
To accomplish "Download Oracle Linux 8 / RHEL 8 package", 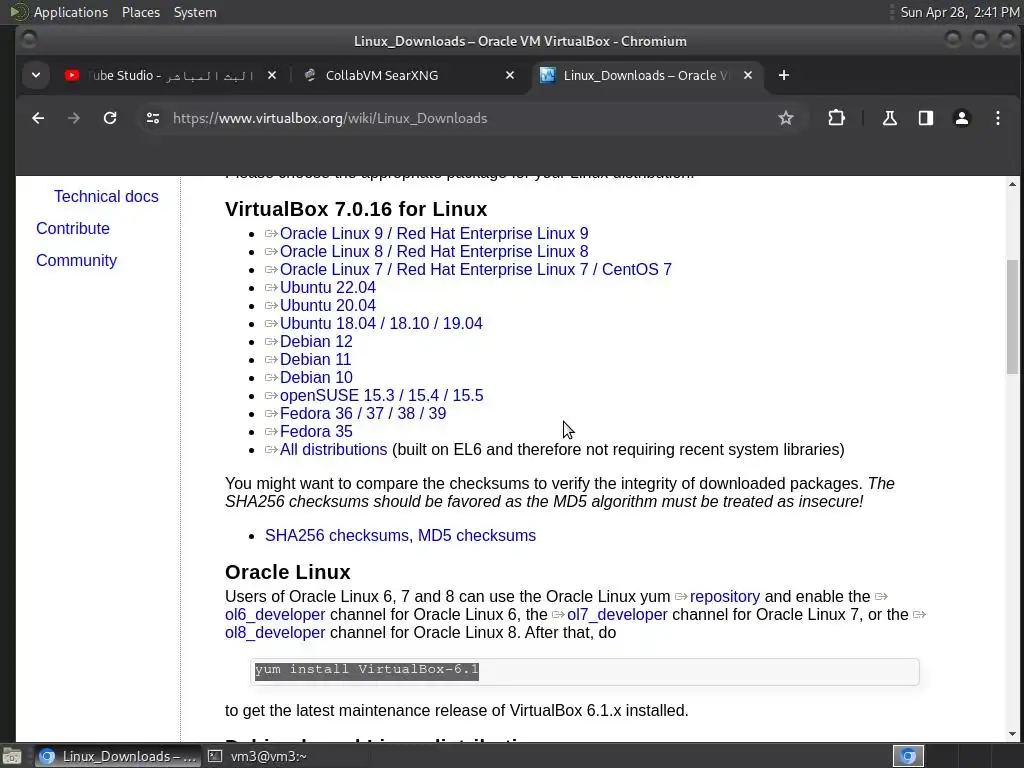I will (x=434, y=251).
